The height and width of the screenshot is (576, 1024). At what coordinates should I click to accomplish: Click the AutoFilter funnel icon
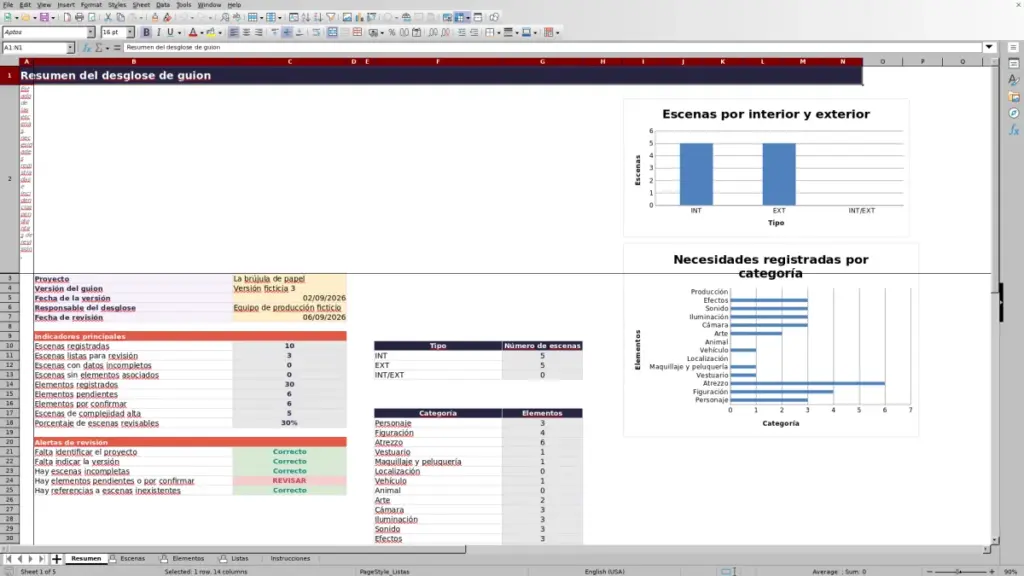click(331, 18)
